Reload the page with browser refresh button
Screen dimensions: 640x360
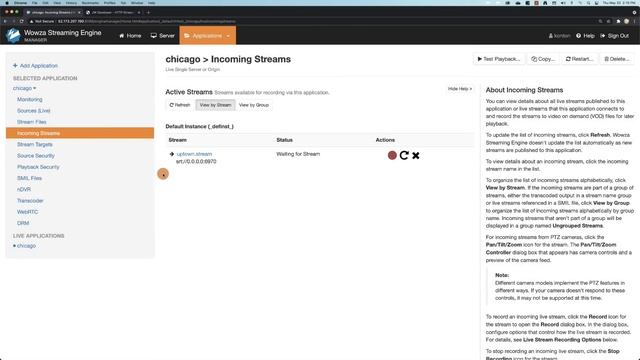click(x=22, y=21)
